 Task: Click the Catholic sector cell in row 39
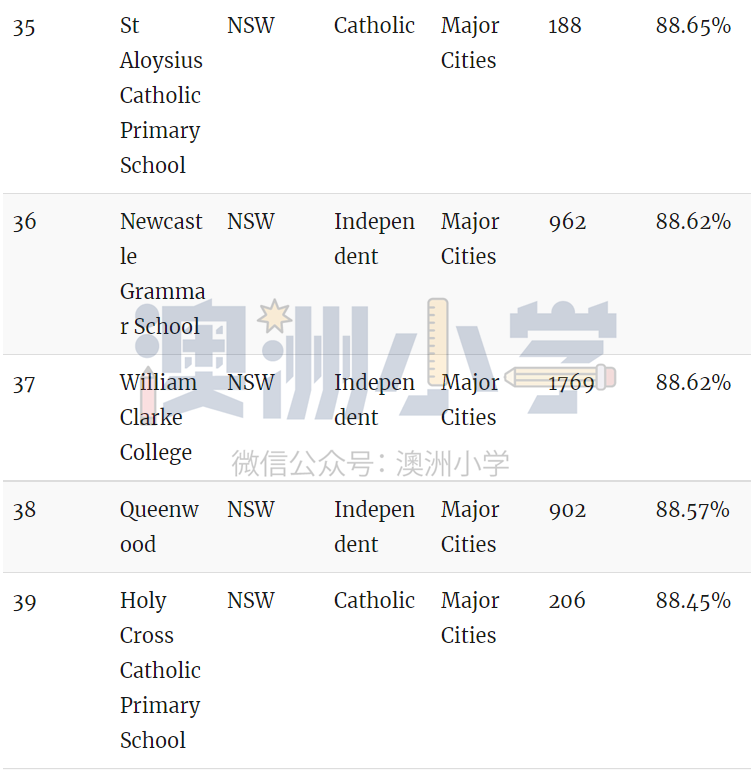[374, 601]
